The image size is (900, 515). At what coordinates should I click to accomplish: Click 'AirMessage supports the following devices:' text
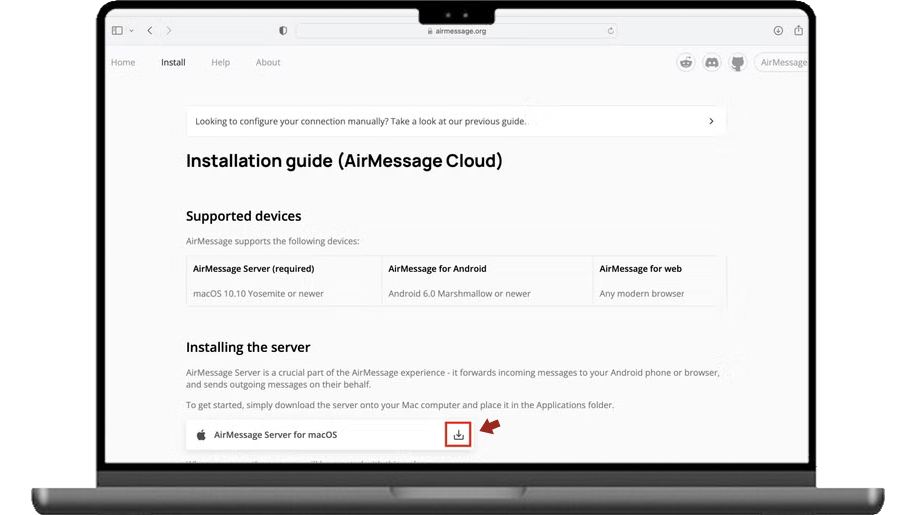click(x=273, y=241)
